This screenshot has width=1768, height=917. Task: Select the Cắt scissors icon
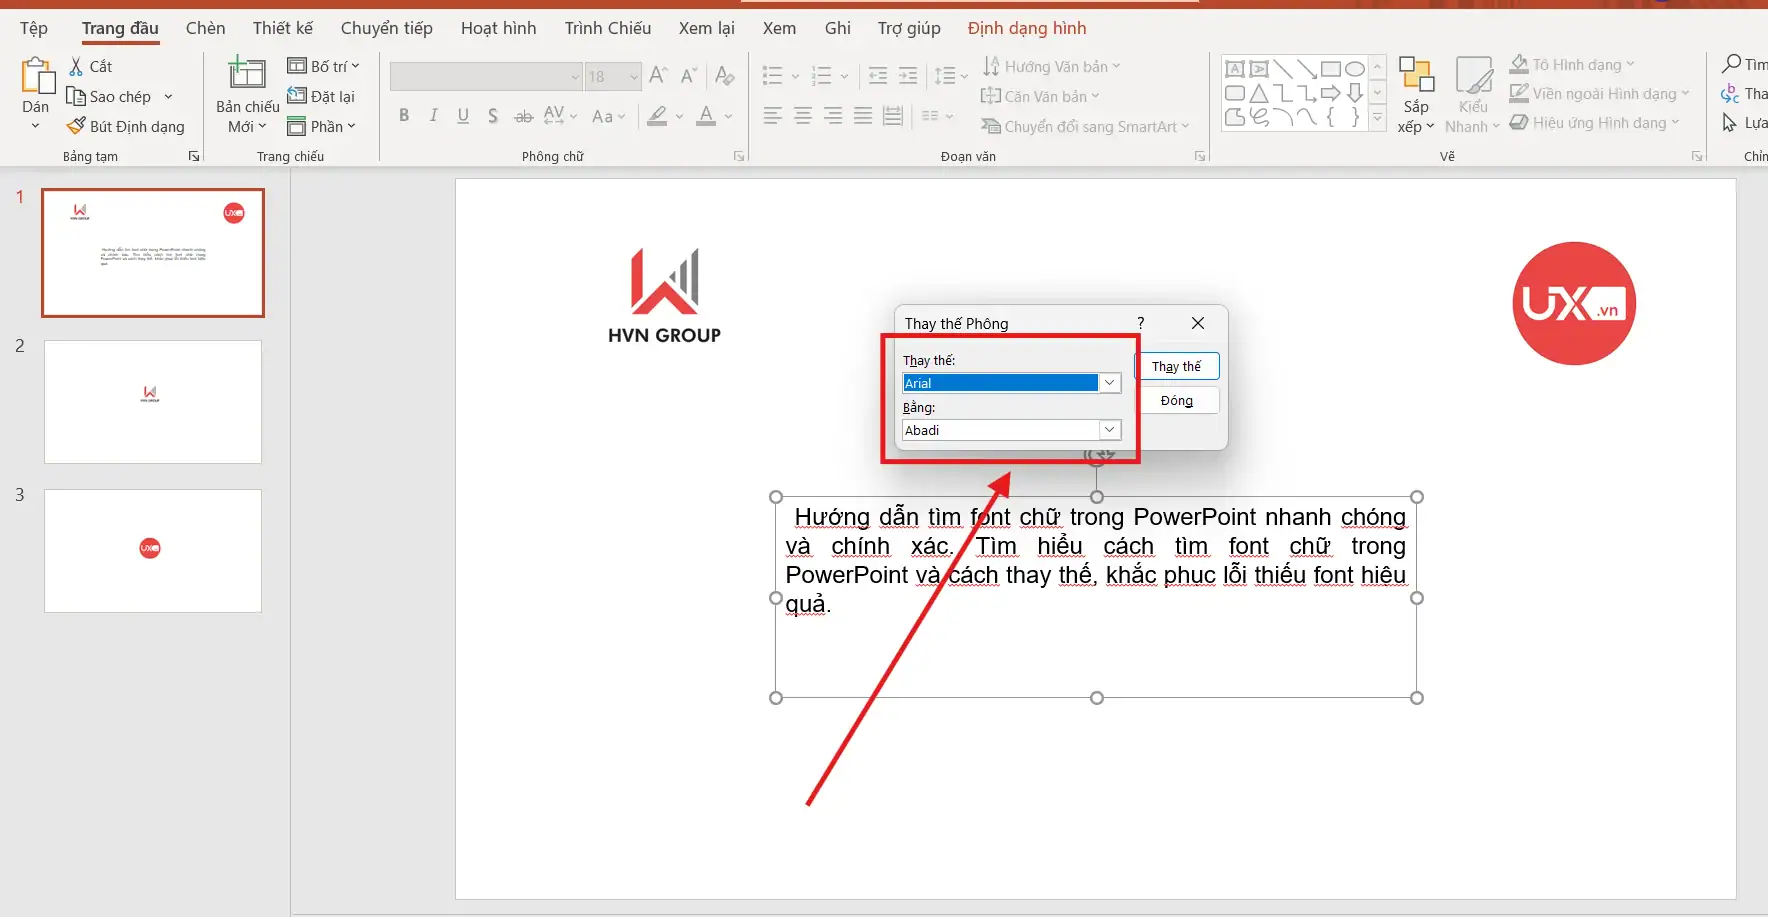point(74,66)
